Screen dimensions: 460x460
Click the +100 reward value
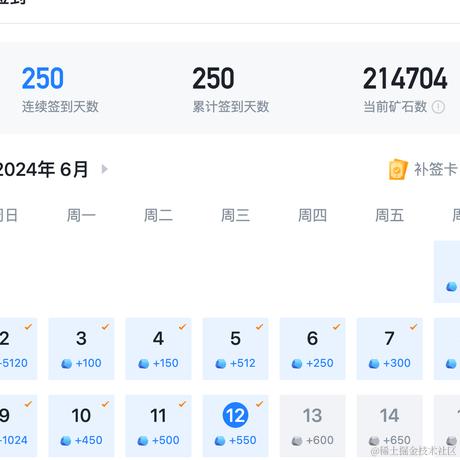click(89, 363)
